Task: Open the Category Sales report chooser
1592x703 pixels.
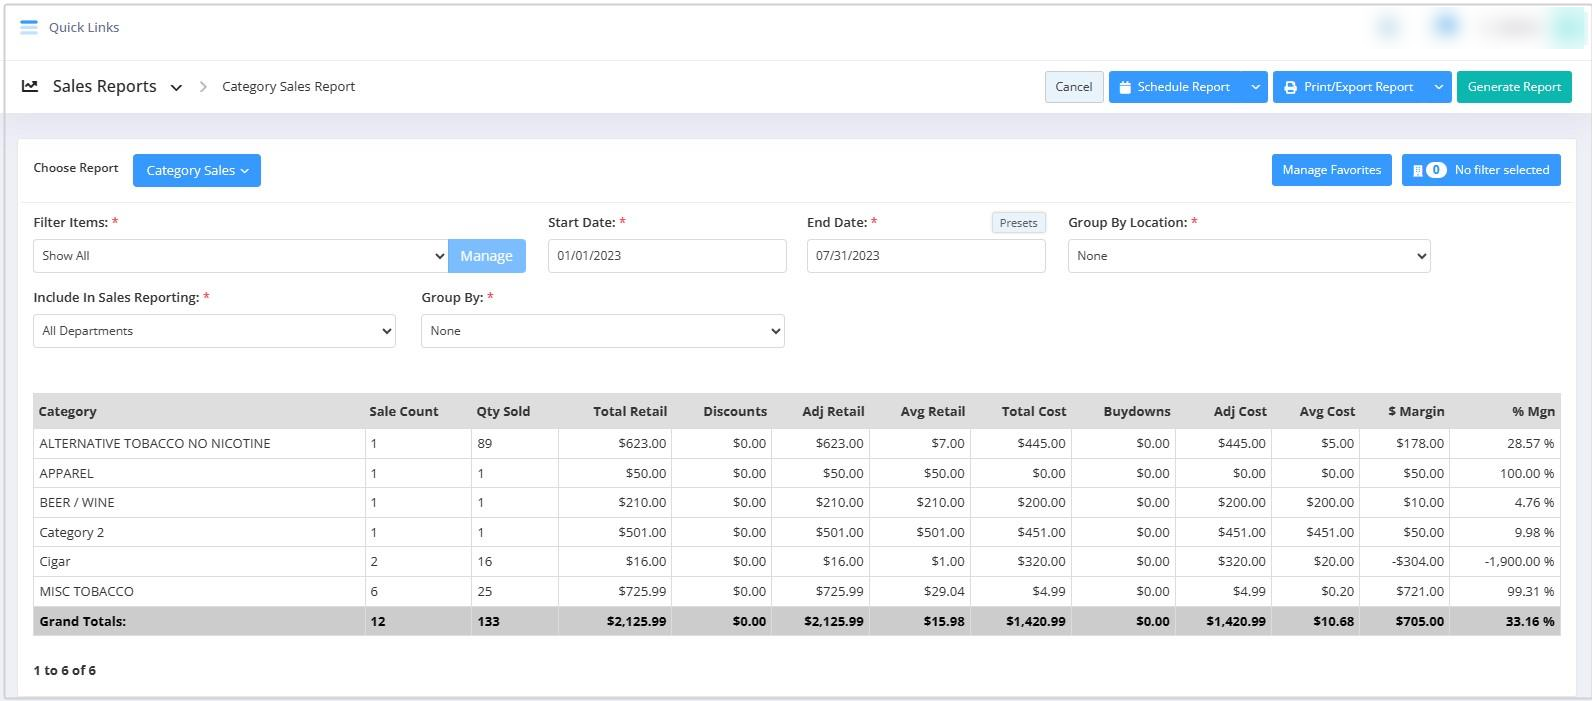Action: click(x=197, y=170)
